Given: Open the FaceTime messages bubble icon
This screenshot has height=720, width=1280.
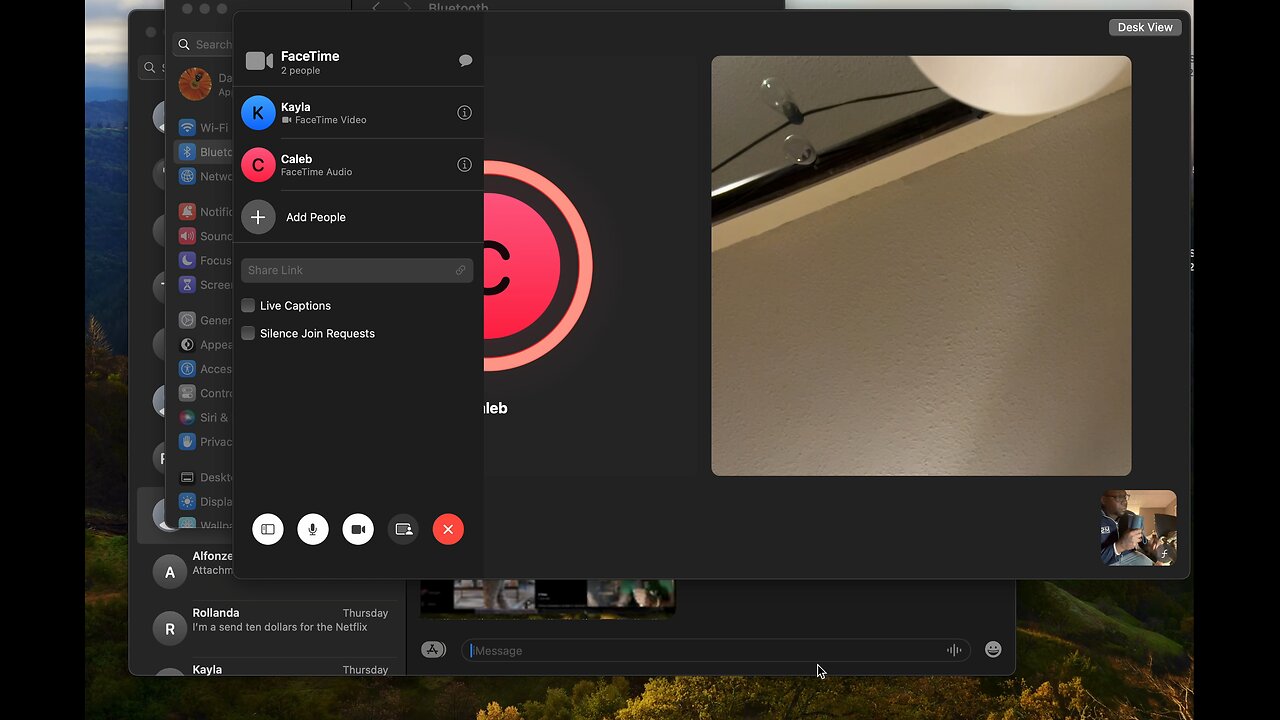Looking at the screenshot, I should coord(465,61).
